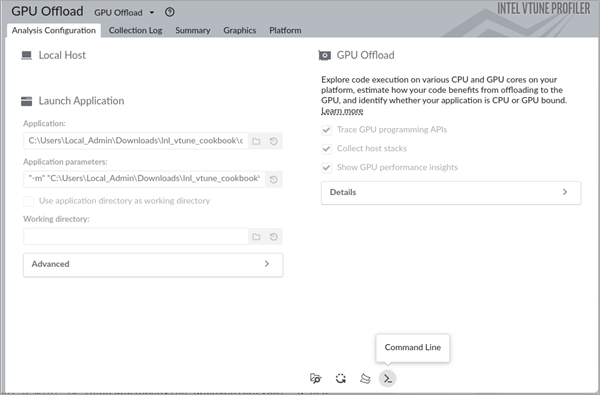This screenshot has width=600, height=395.
Task: Browse for Working directory folder icon
Action: [x=256, y=237]
